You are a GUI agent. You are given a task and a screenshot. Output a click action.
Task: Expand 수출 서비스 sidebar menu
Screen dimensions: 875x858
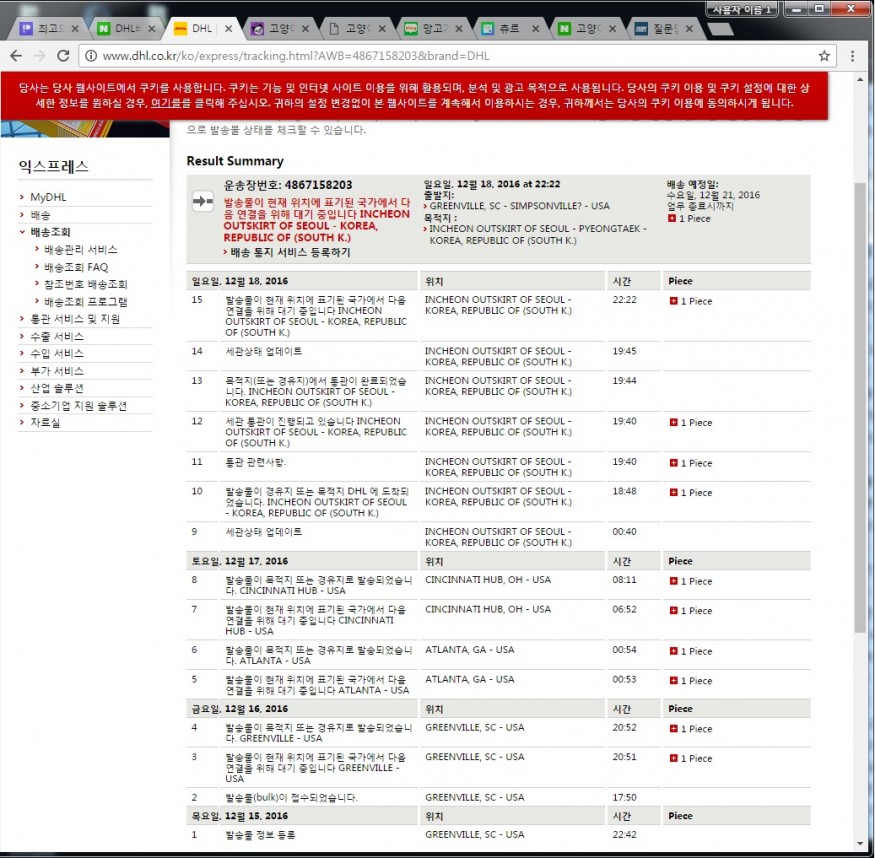(57, 336)
